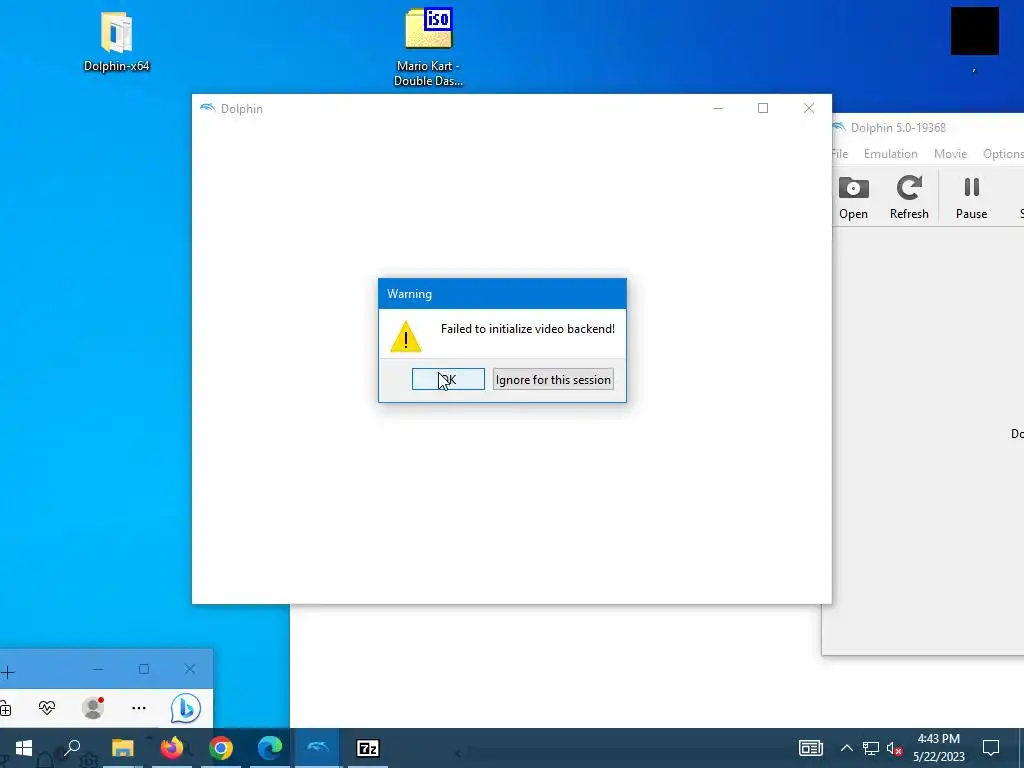Open taskbar Search
The height and width of the screenshot is (768, 1024).
tap(72, 748)
